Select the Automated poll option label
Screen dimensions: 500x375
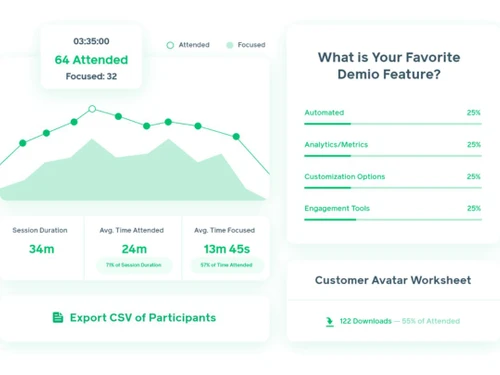pyautogui.click(x=324, y=113)
